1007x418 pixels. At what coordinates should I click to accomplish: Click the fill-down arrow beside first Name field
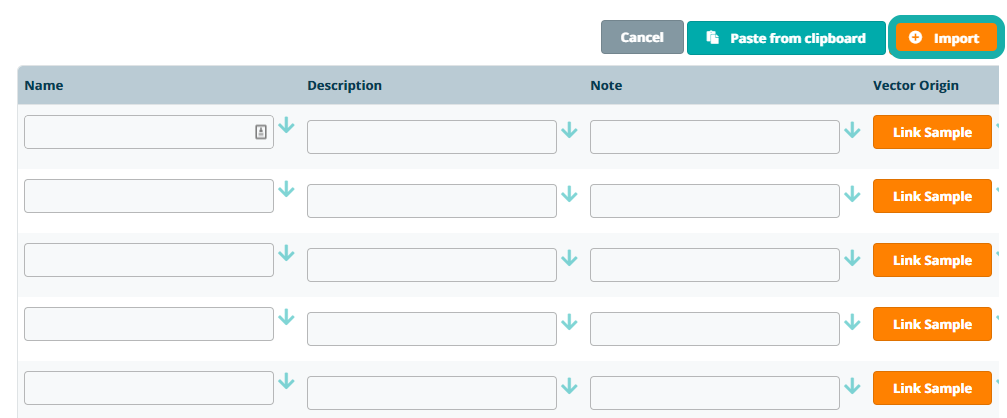click(x=287, y=126)
